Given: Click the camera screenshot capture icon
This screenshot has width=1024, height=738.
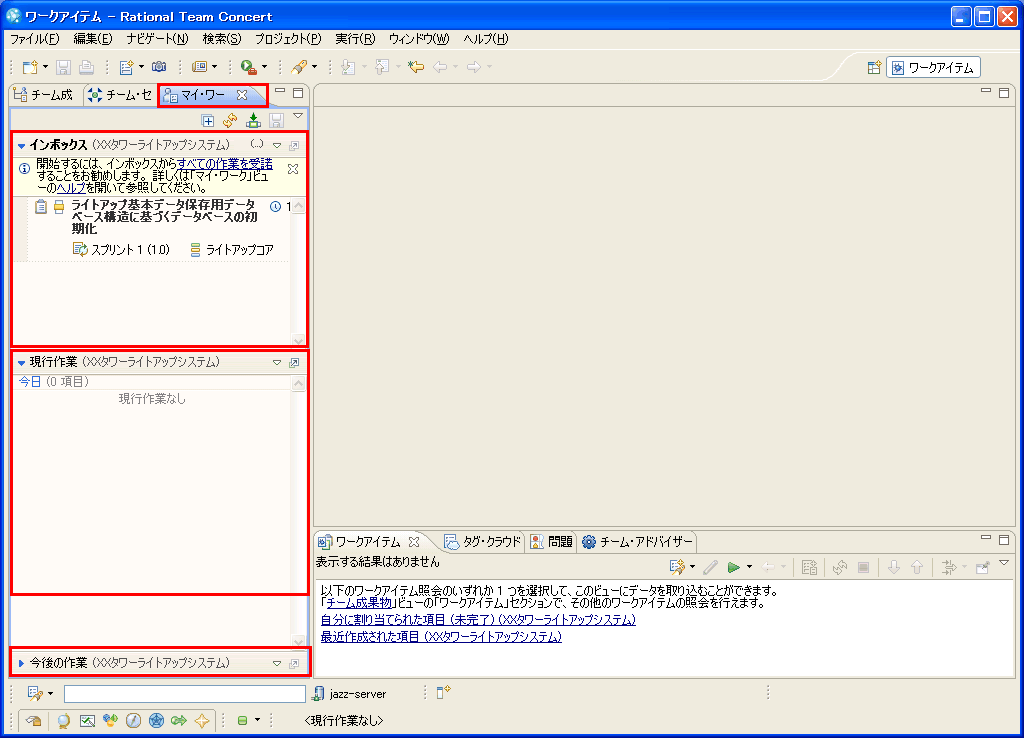Looking at the screenshot, I should coord(159,67).
